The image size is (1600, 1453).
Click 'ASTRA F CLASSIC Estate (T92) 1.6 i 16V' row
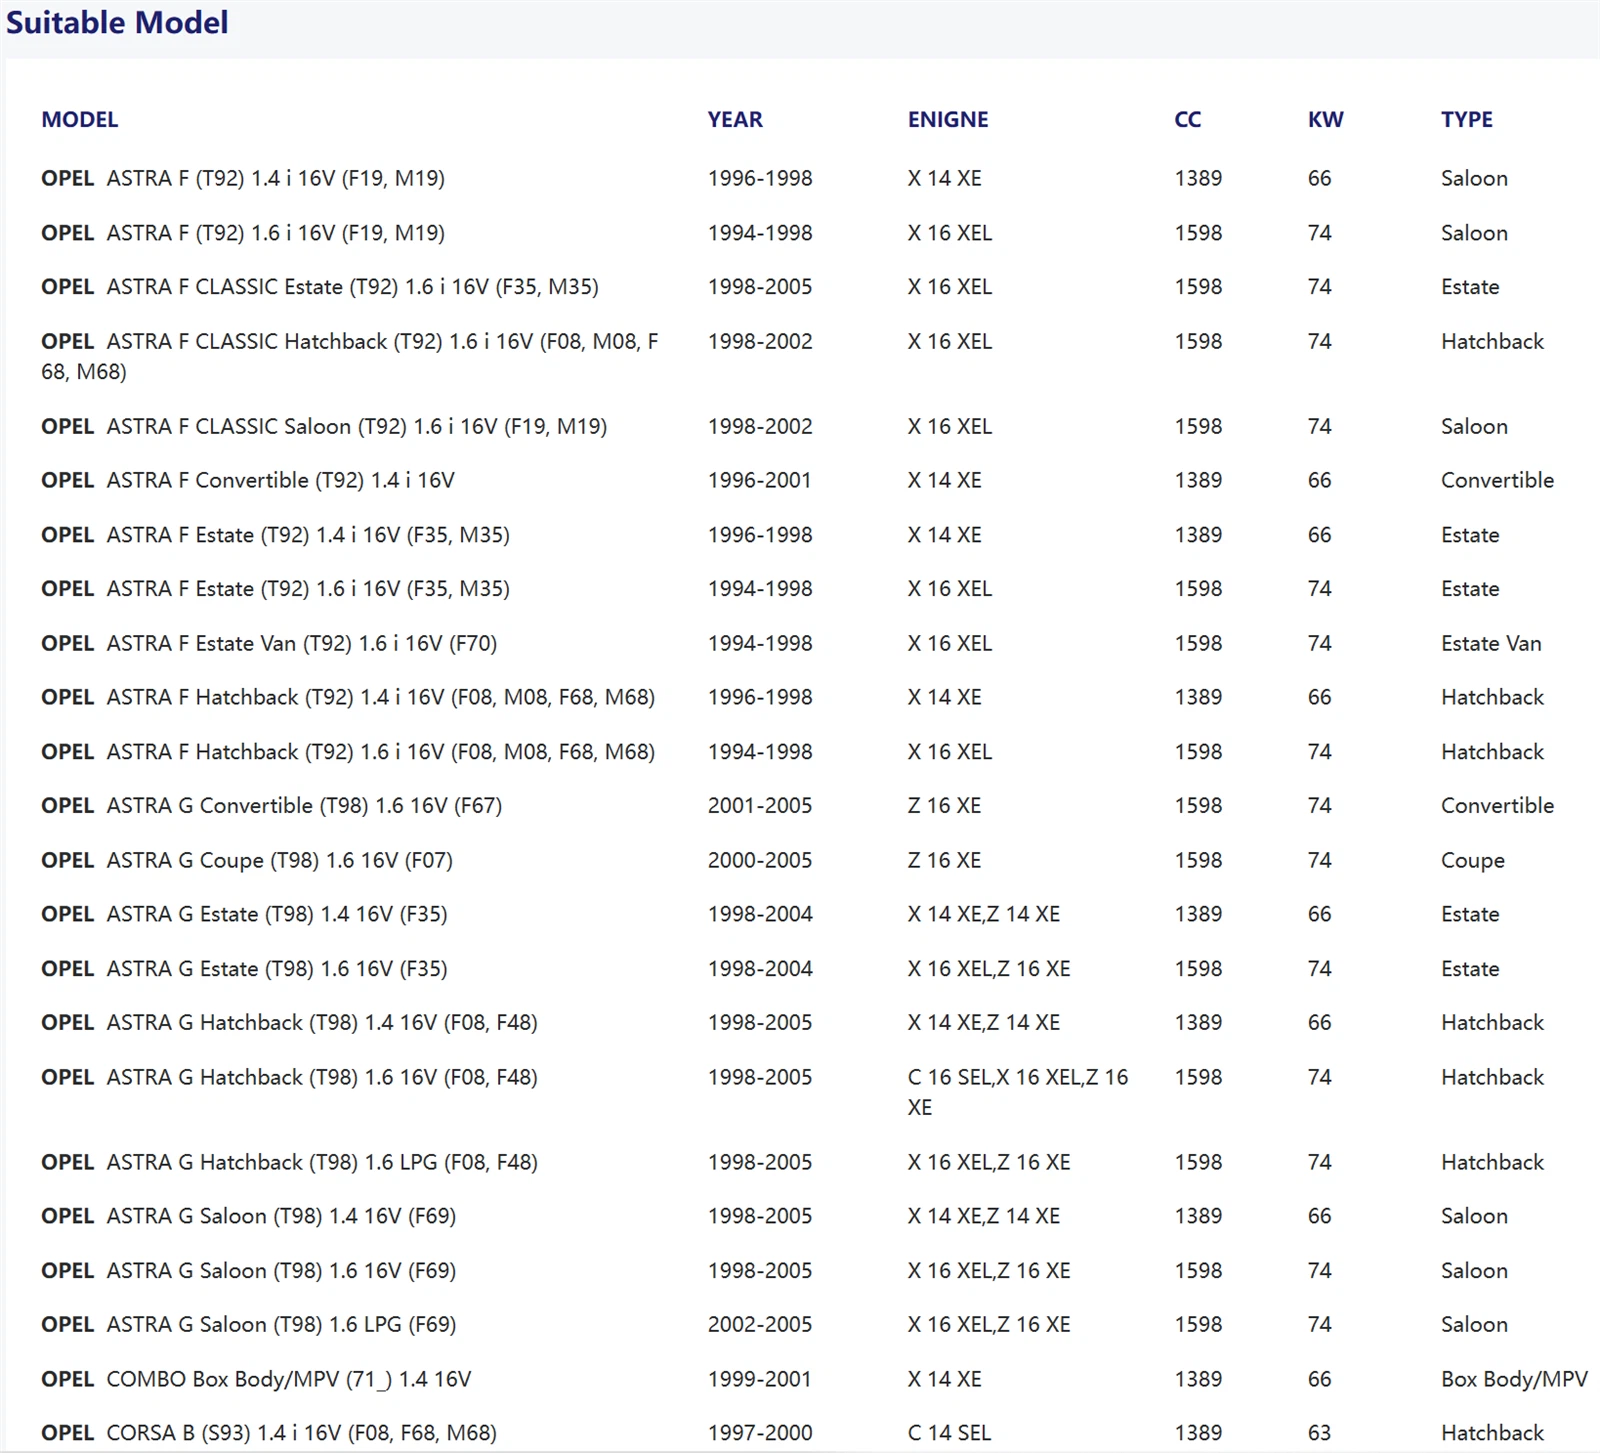pos(800,287)
